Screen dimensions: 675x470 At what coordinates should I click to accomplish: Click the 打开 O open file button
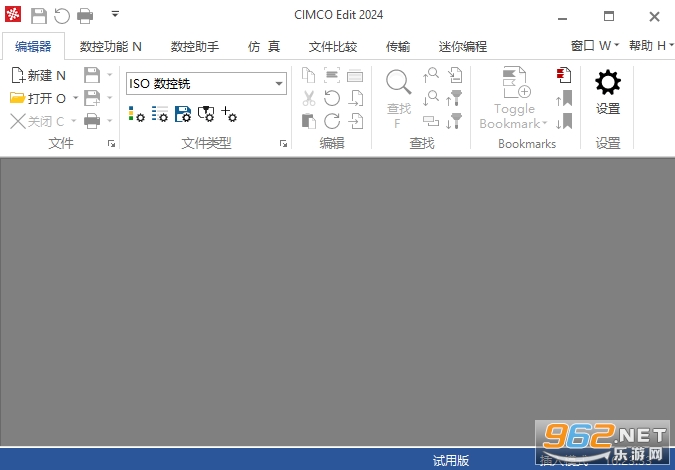pos(38,98)
